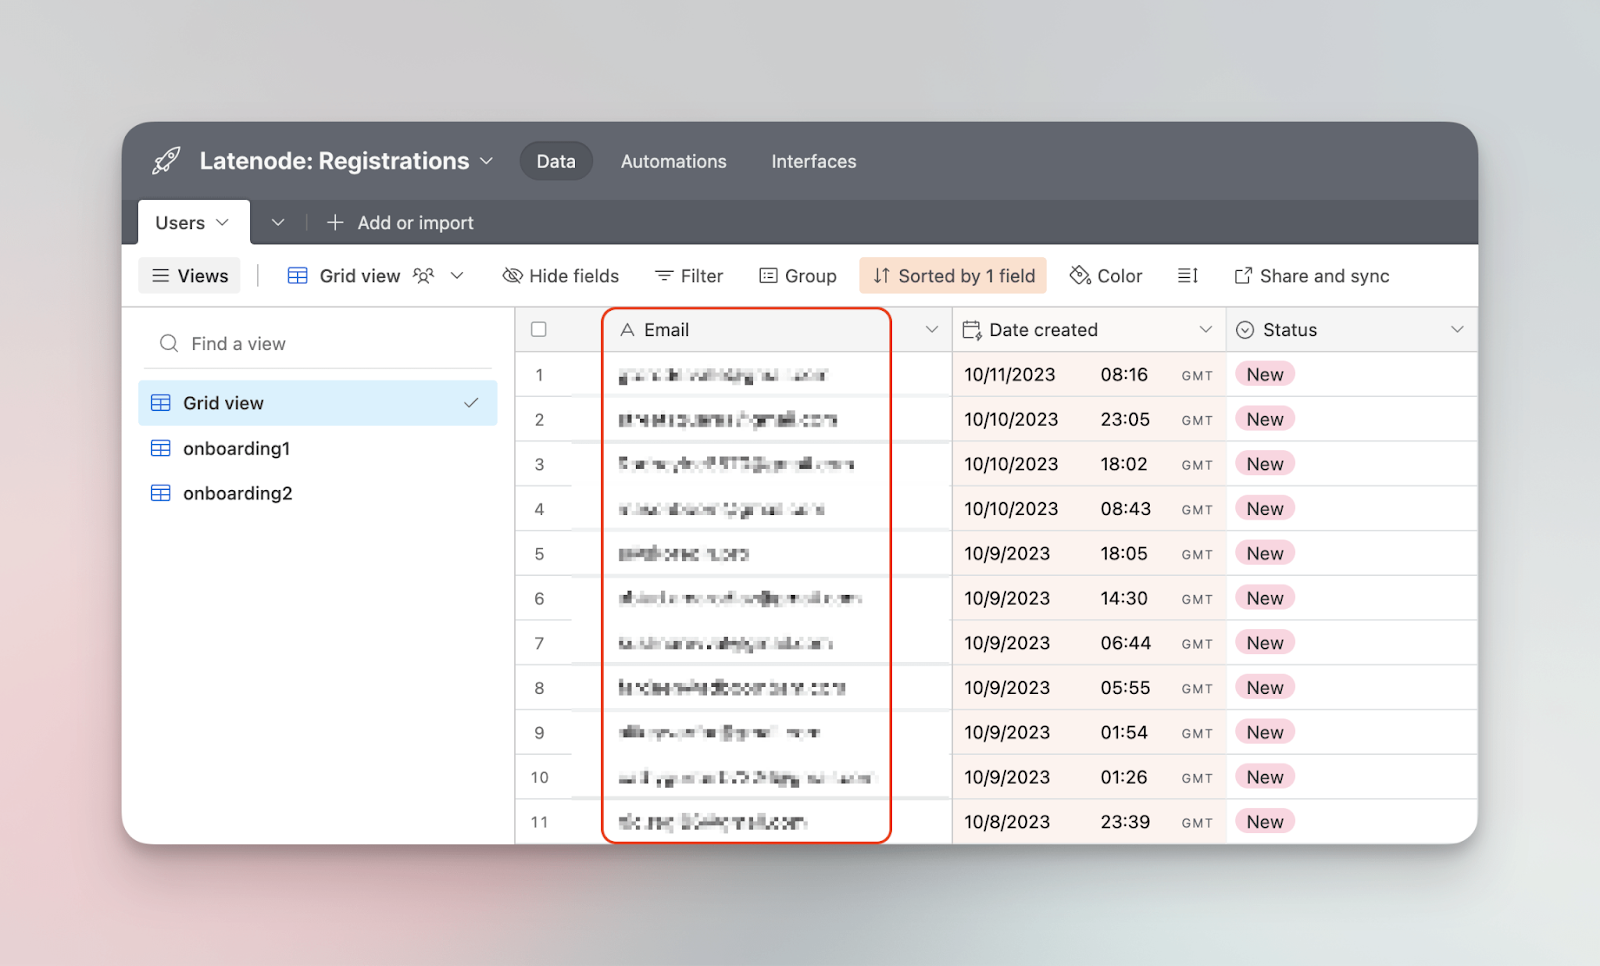Open the Automations tab
The height and width of the screenshot is (966, 1600).
[674, 161]
